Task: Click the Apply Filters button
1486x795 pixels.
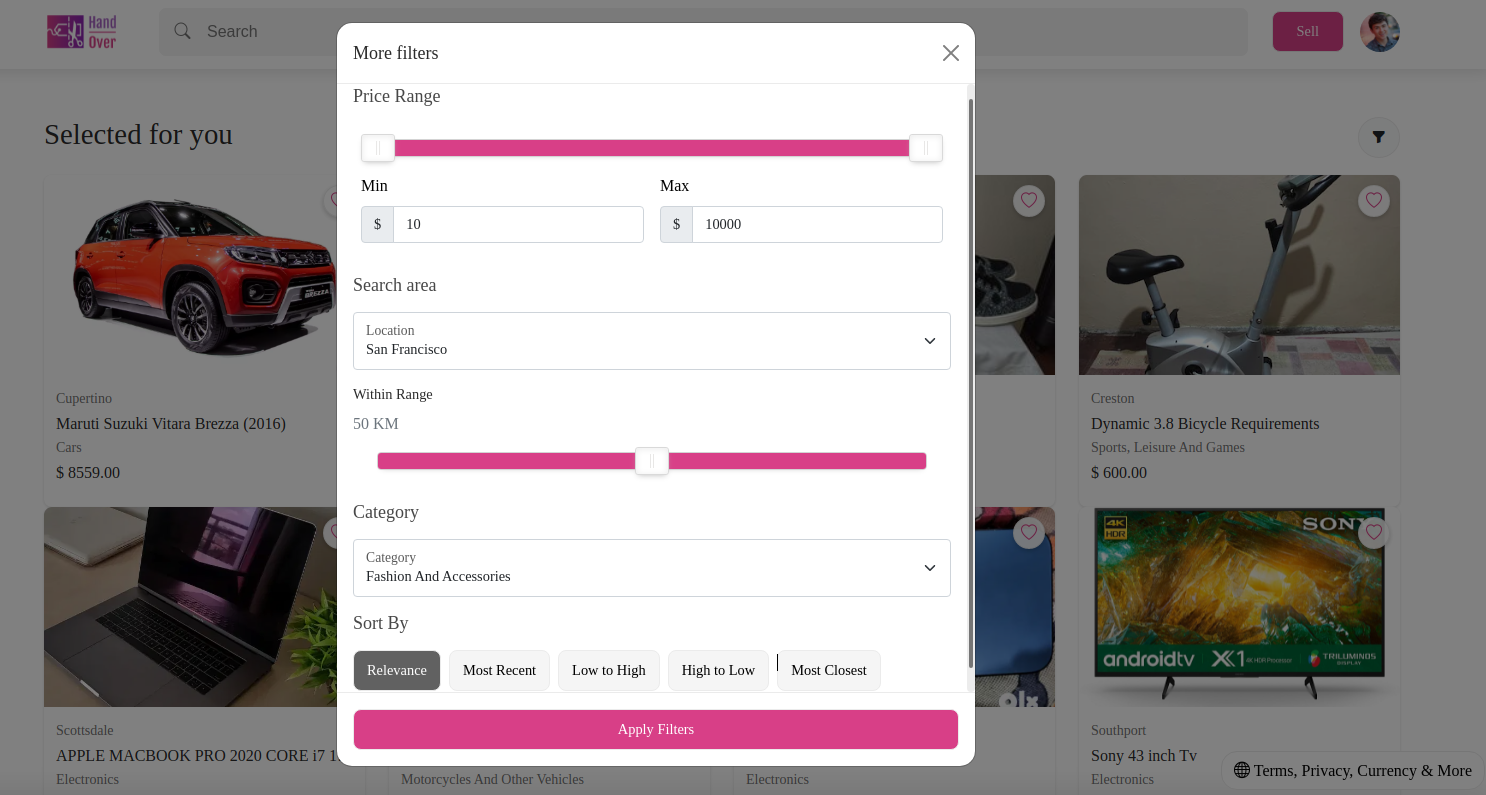Action: tap(655, 729)
